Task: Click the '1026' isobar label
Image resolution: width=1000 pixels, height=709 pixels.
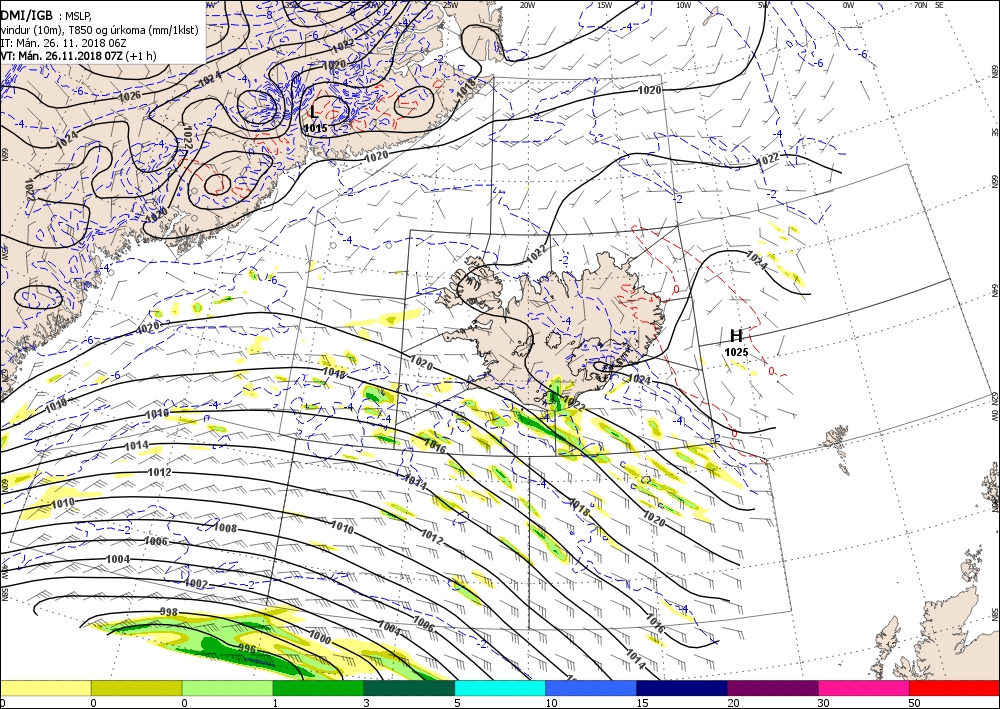Action: [129, 96]
